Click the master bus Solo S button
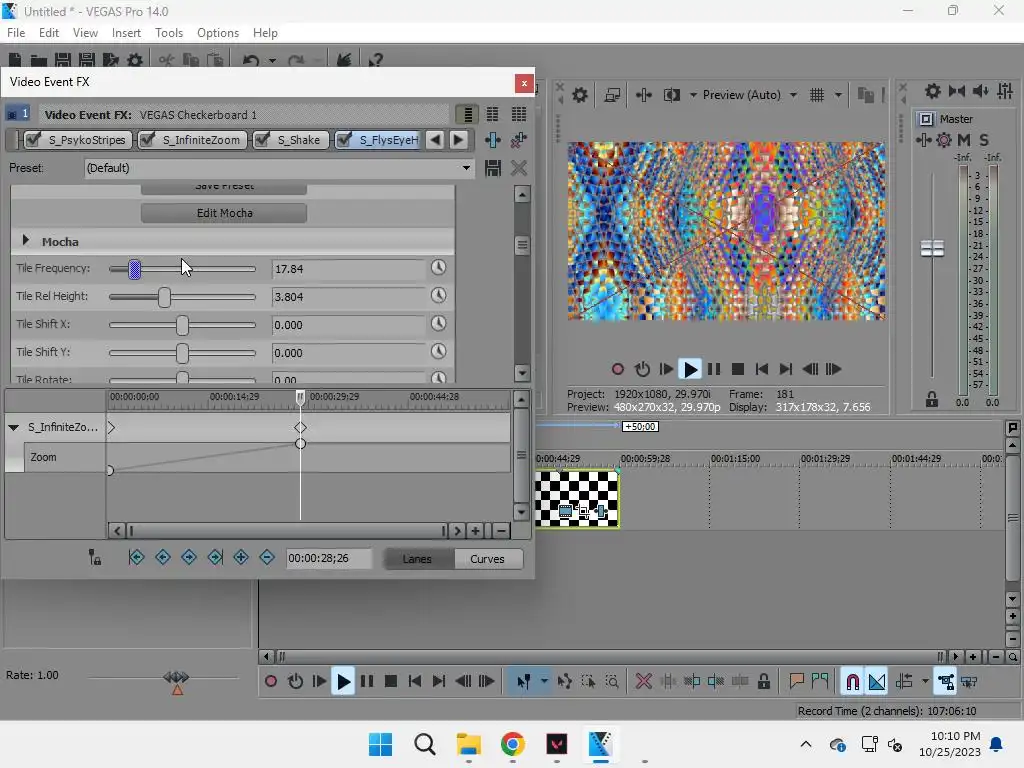This screenshot has height=768, width=1024. coord(984,140)
